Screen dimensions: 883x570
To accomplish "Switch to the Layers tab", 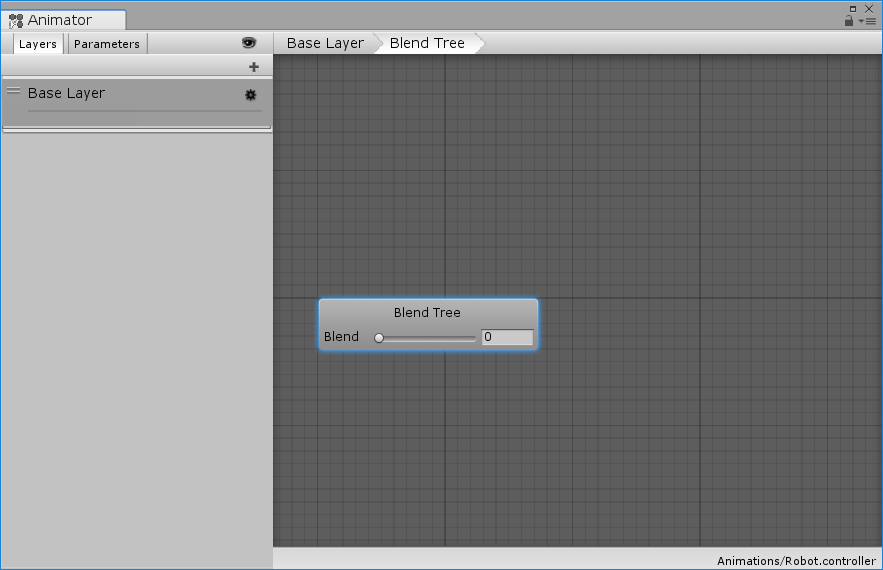I will pos(38,44).
